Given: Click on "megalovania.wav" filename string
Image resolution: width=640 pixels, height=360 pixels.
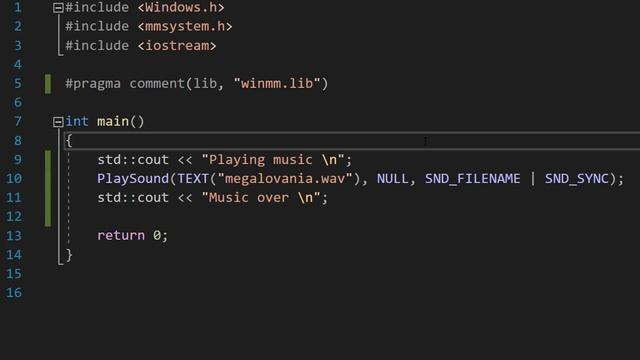Looking at the screenshot, I should [x=285, y=178].
